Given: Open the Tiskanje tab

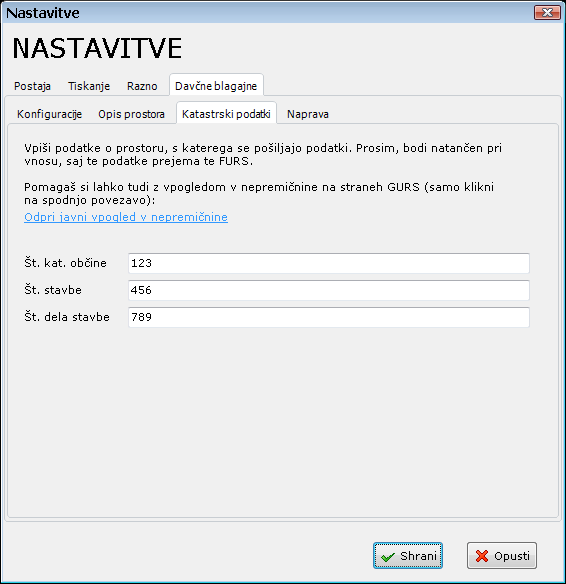Looking at the screenshot, I should tap(89, 86).
